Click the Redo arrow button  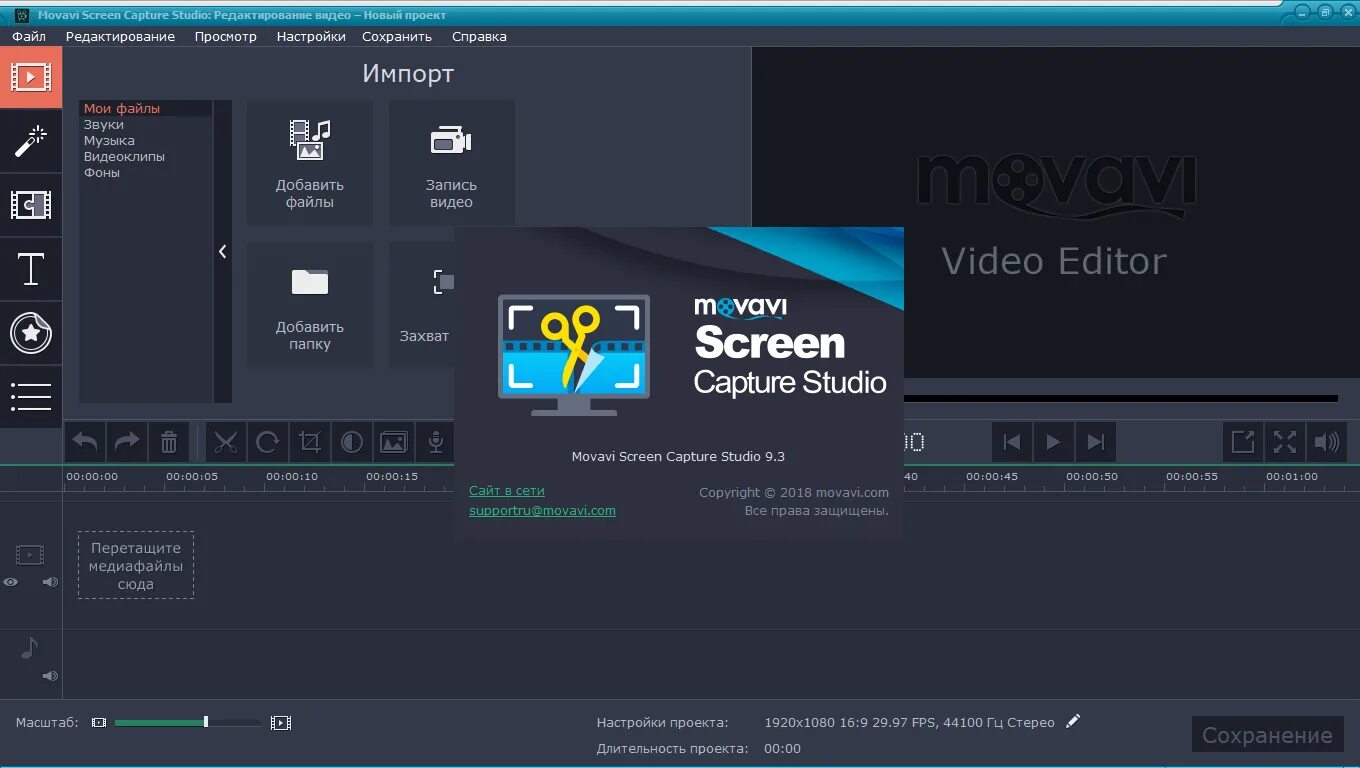tap(127, 442)
